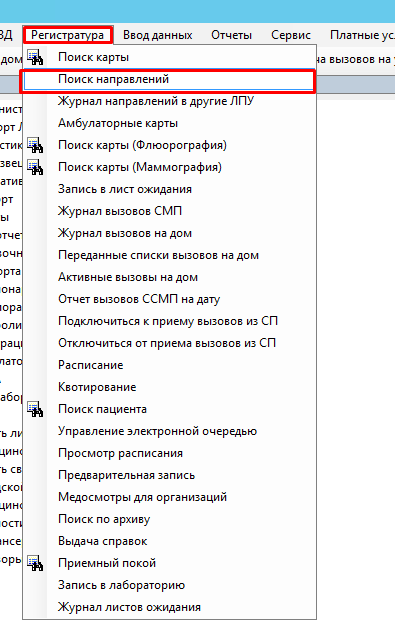Open the Расписание item

pos(169,365)
